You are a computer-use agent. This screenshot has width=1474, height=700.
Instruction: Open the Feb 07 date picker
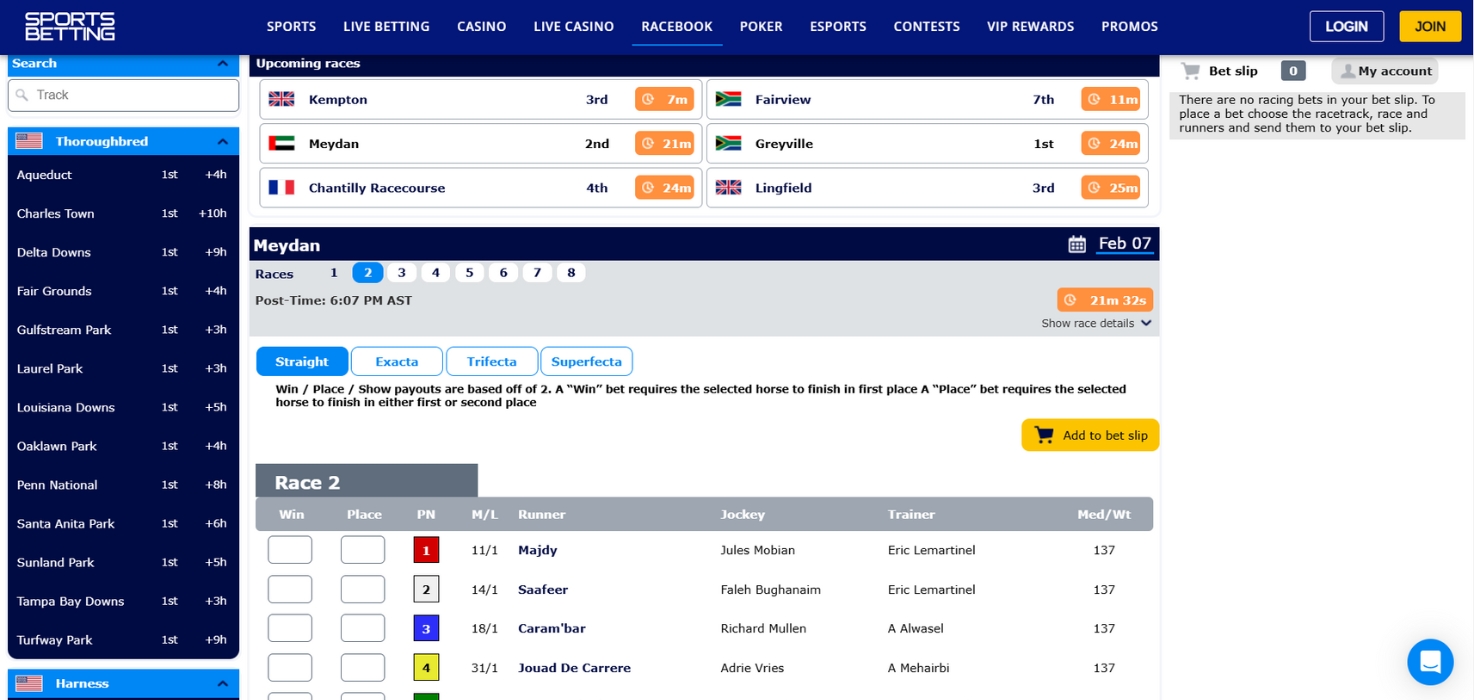pos(1125,243)
